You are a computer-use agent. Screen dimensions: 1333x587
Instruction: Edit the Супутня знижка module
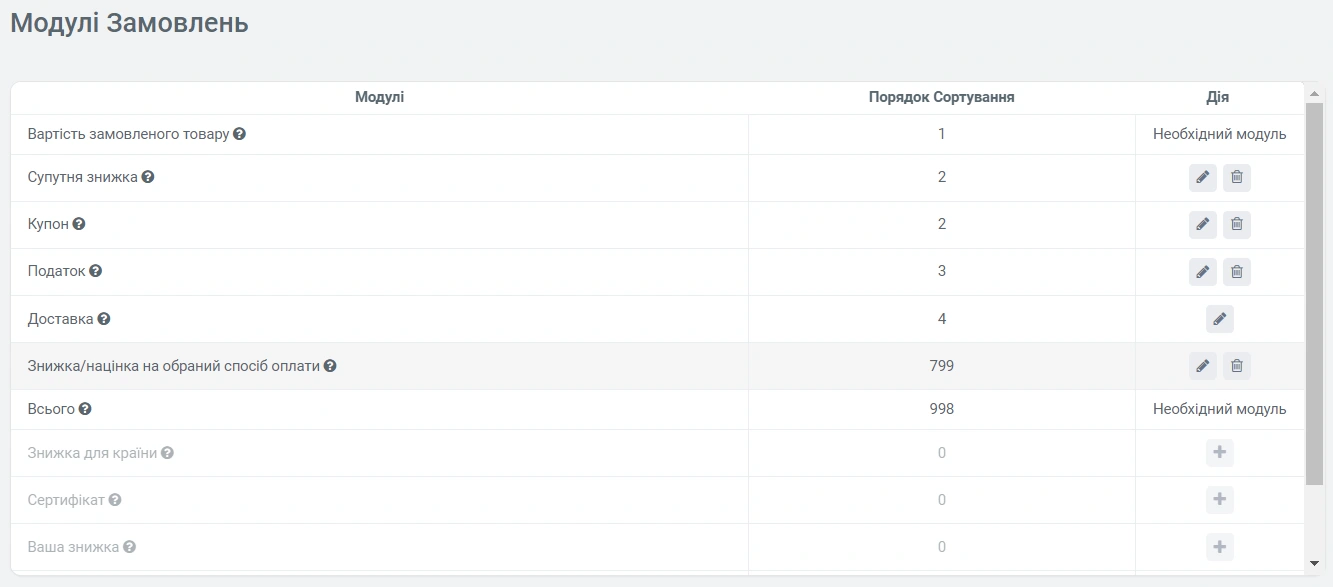coord(1203,178)
